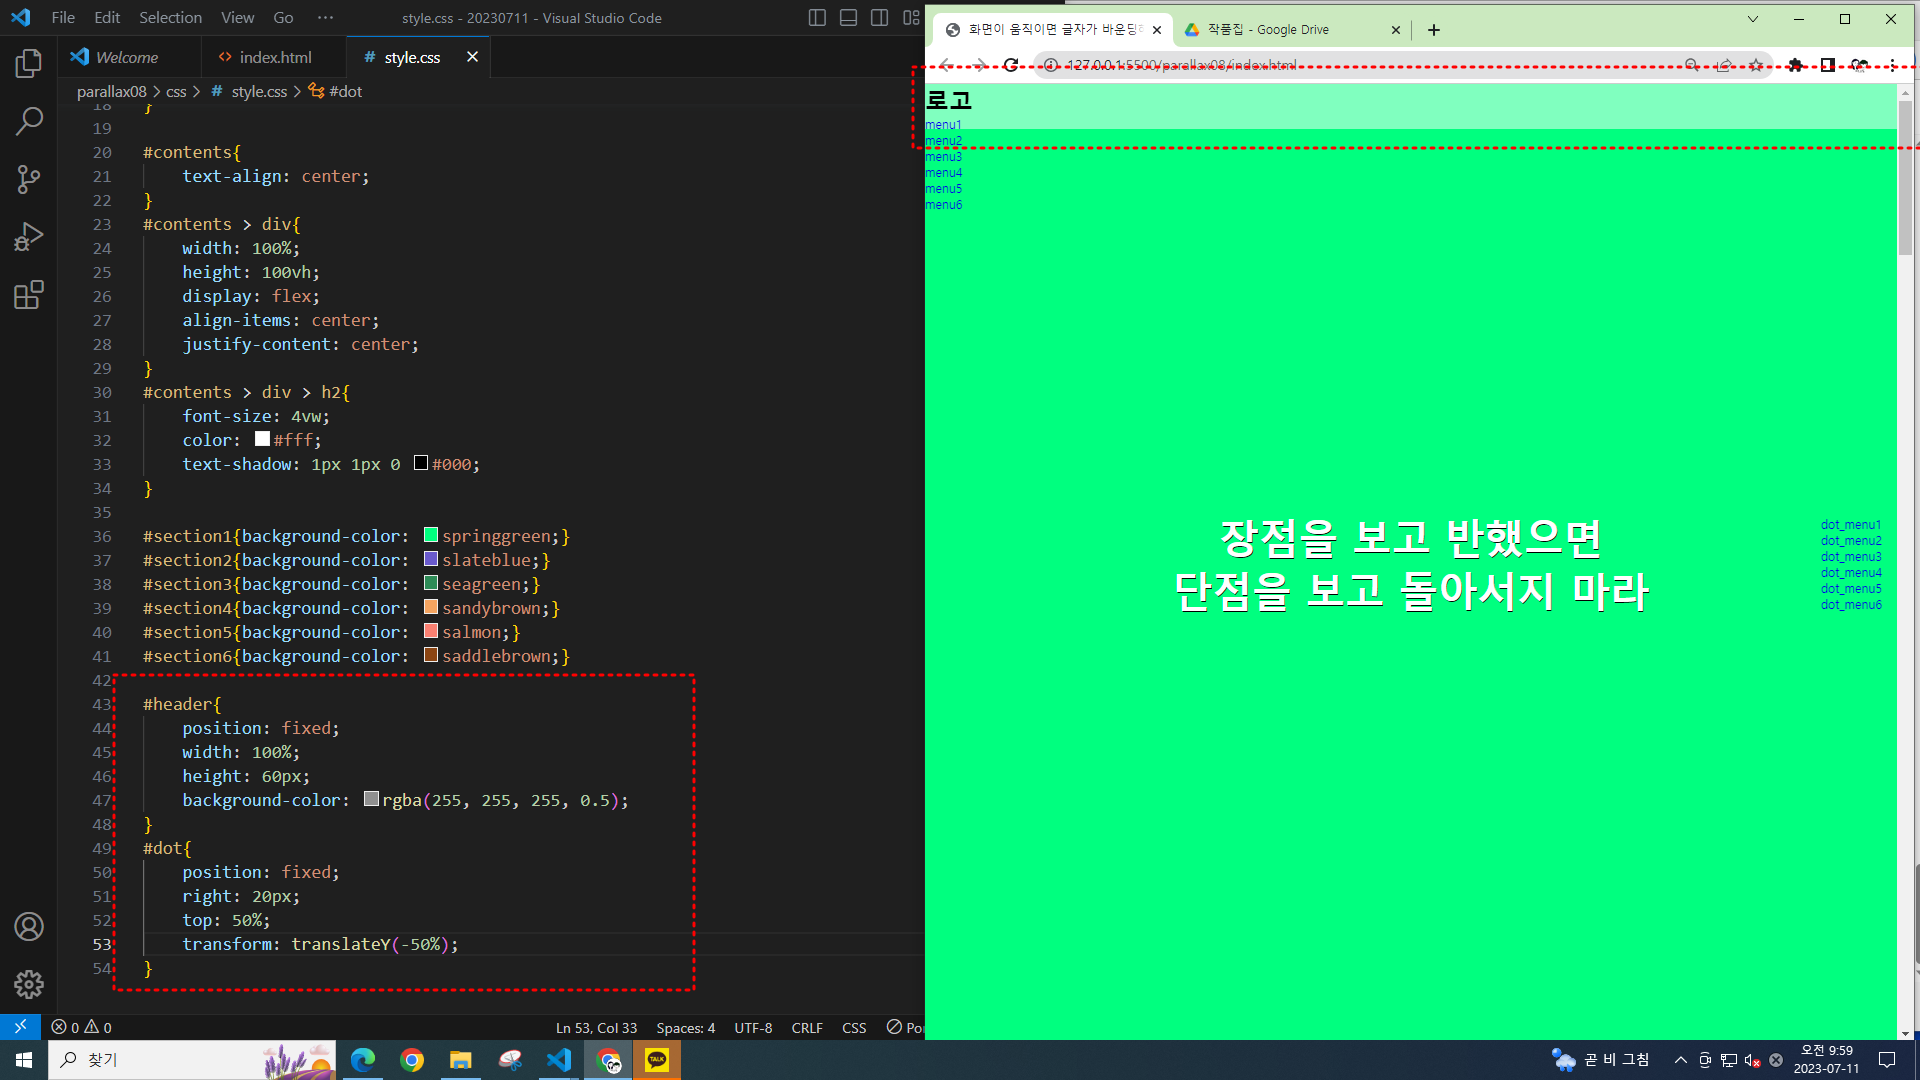Click the springgreen color swatch
Screen dimensions: 1920x1080
pyautogui.click(x=431, y=536)
